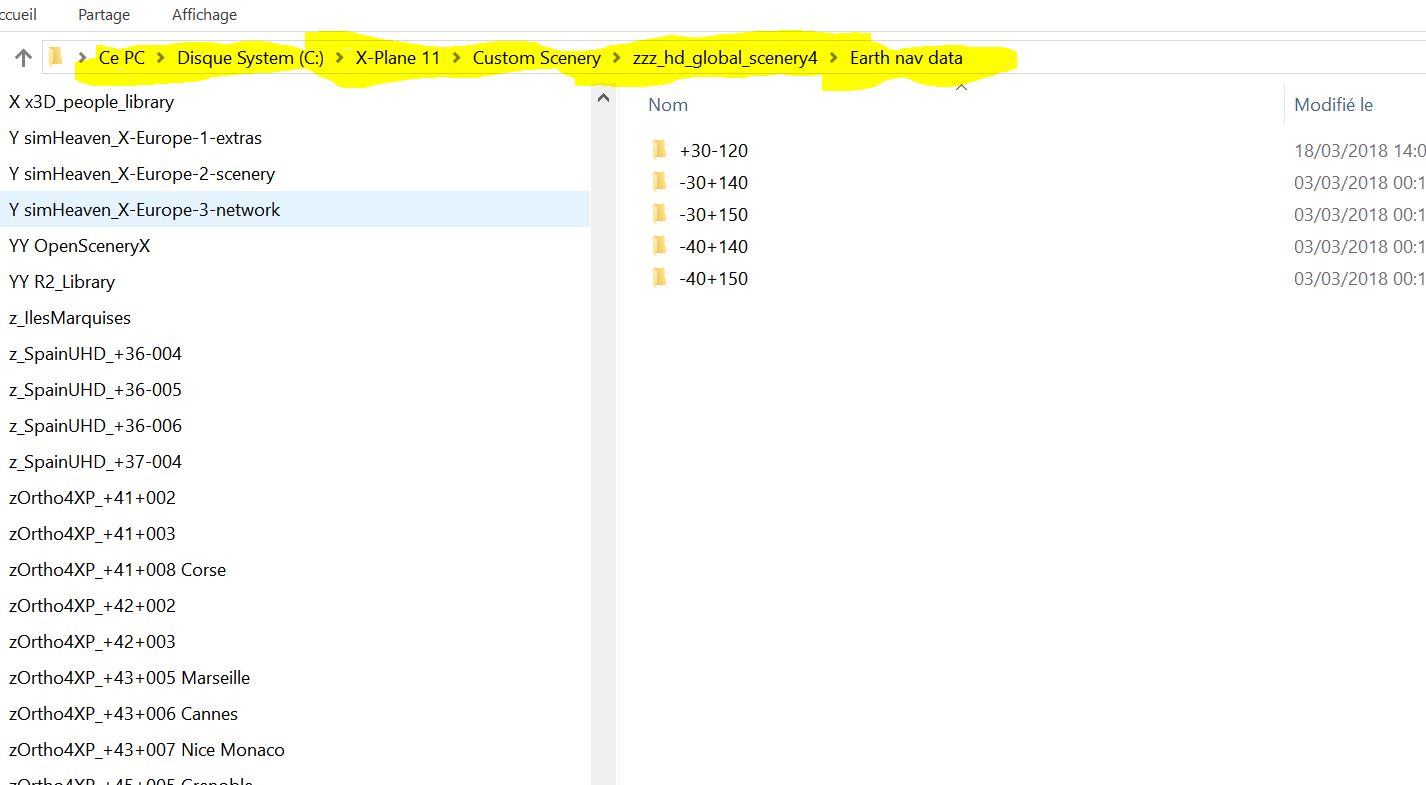1426x785 pixels.
Task: Select zOrtho4XP_+43+006 Cannes folder
Action: pyautogui.click(x=123, y=714)
